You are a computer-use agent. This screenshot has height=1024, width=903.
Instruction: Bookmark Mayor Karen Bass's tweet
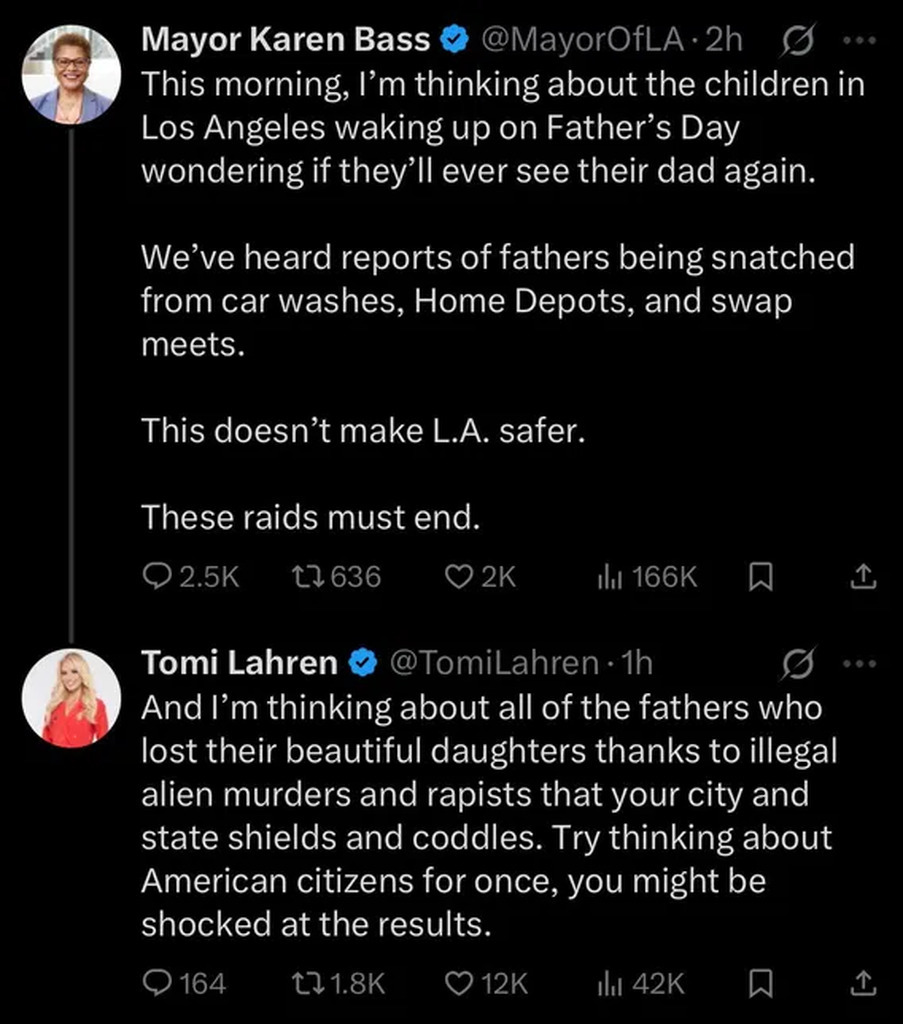(x=760, y=576)
